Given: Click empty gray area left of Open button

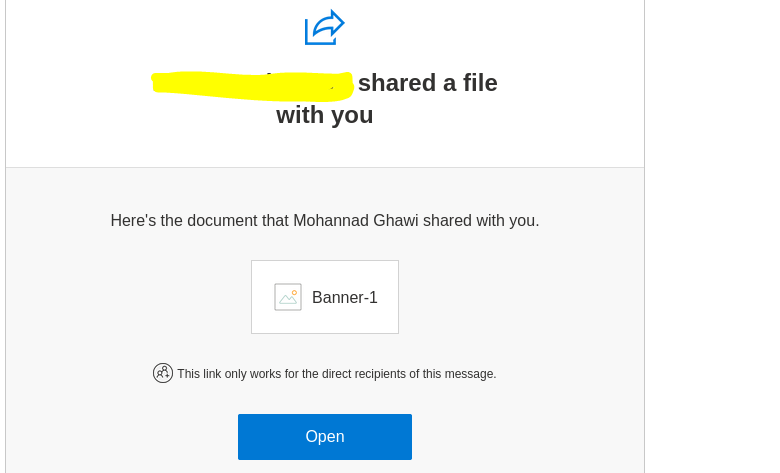Looking at the screenshot, I should click(x=120, y=437).
